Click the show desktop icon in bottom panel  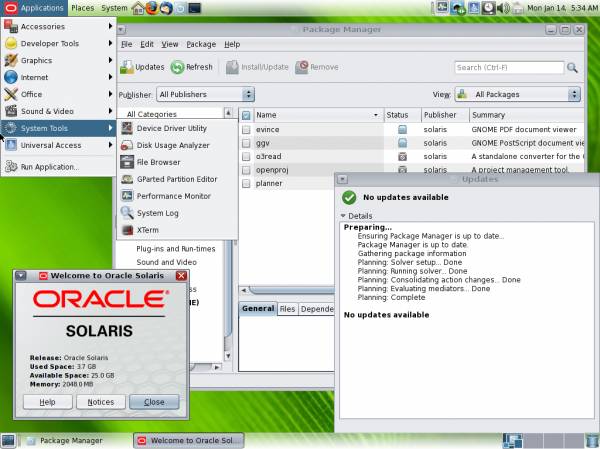[x=8, y=440]
